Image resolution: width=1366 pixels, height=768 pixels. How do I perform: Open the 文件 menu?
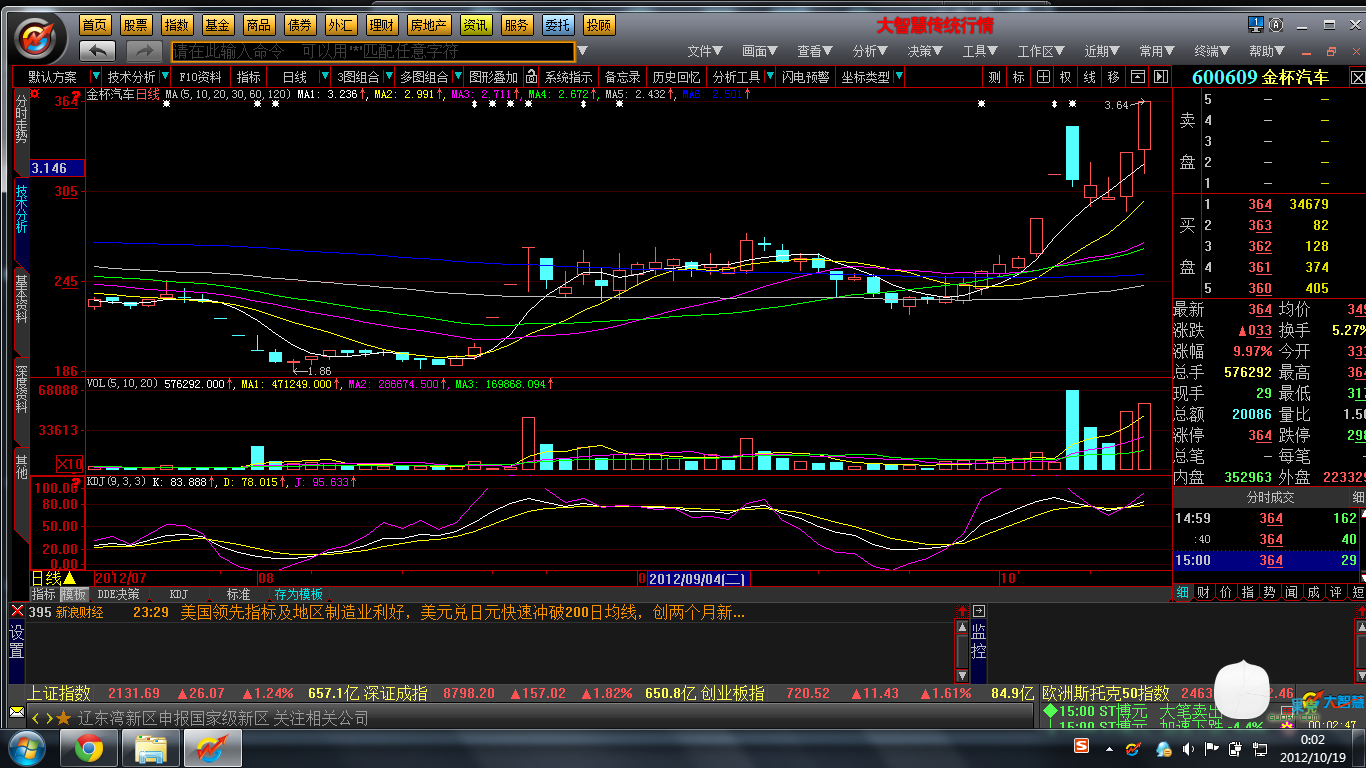(x=705, y=51)
